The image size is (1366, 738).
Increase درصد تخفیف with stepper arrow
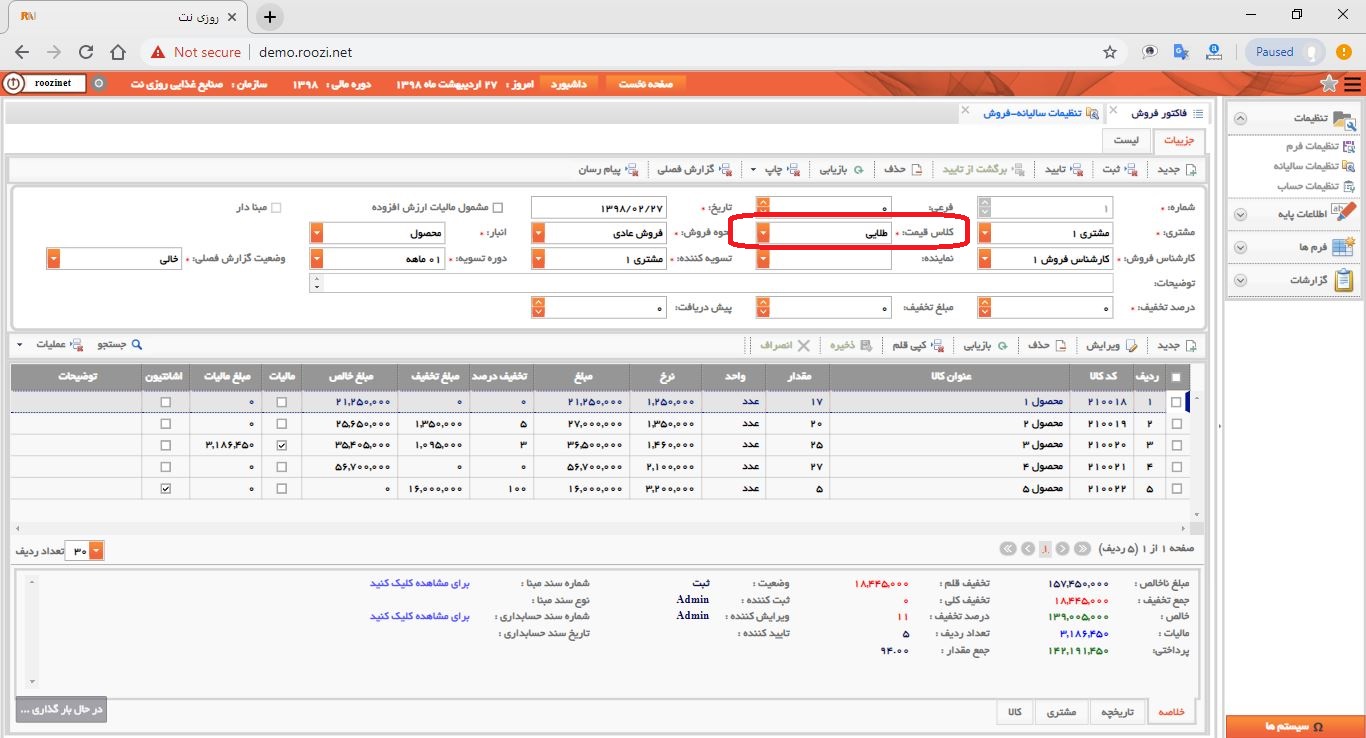(985, 304)
